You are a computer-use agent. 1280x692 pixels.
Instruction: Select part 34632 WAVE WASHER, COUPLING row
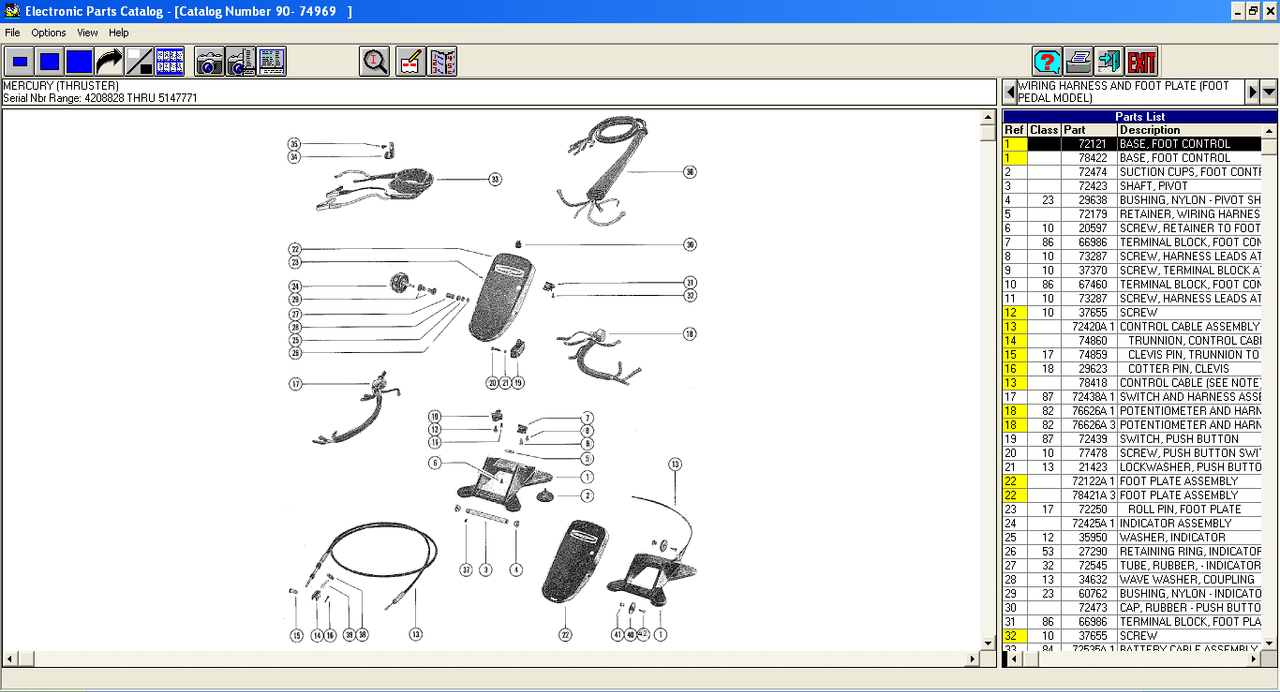1132,579
